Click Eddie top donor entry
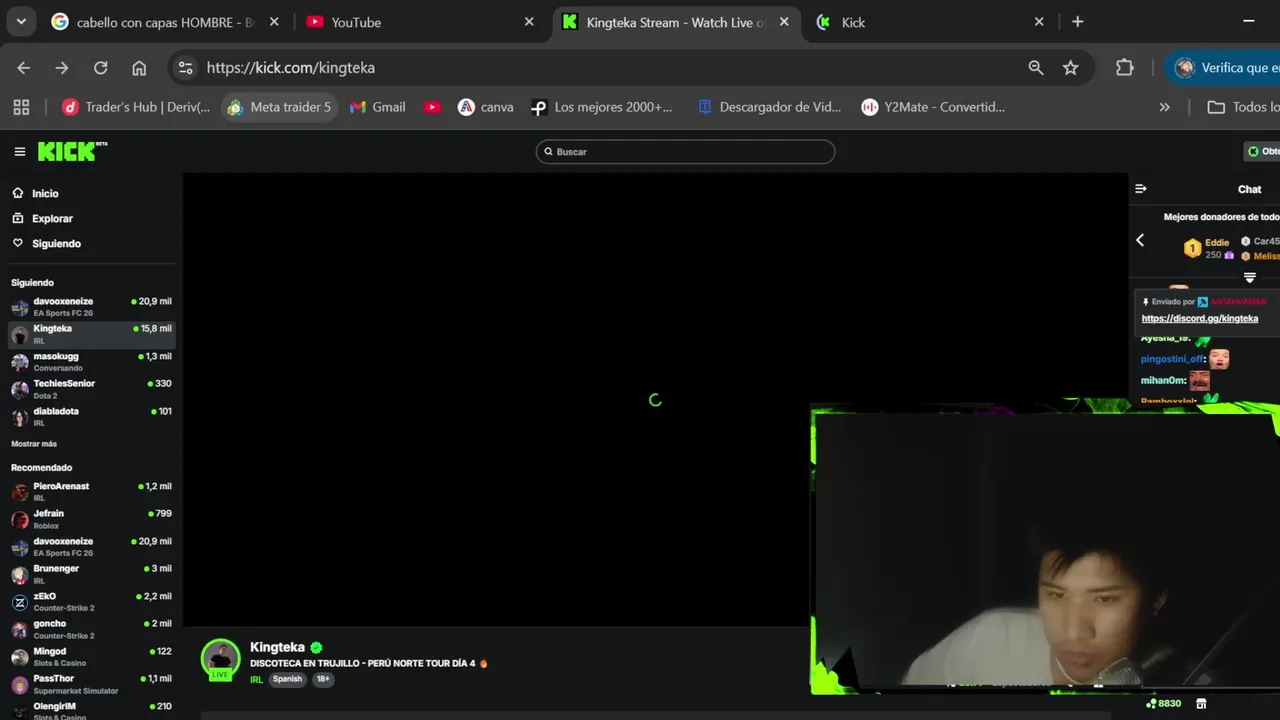Image resolution: width=1280 pixels, height=720 pixels. coord(1208,248)
